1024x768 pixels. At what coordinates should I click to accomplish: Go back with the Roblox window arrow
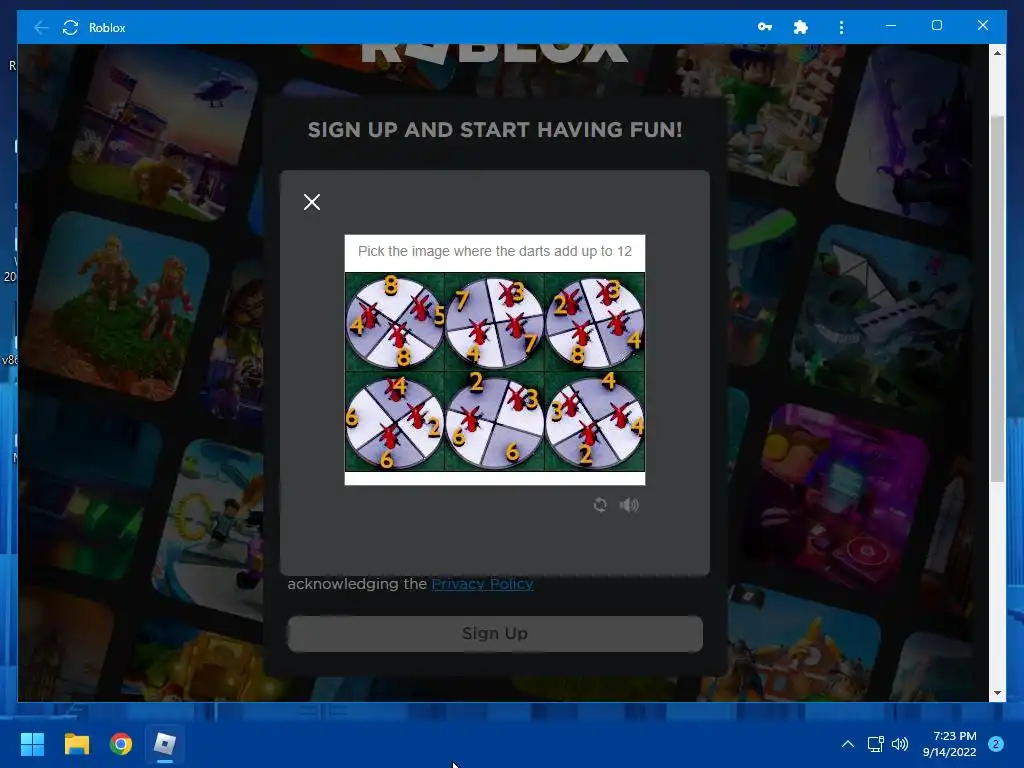coord(41,27)
